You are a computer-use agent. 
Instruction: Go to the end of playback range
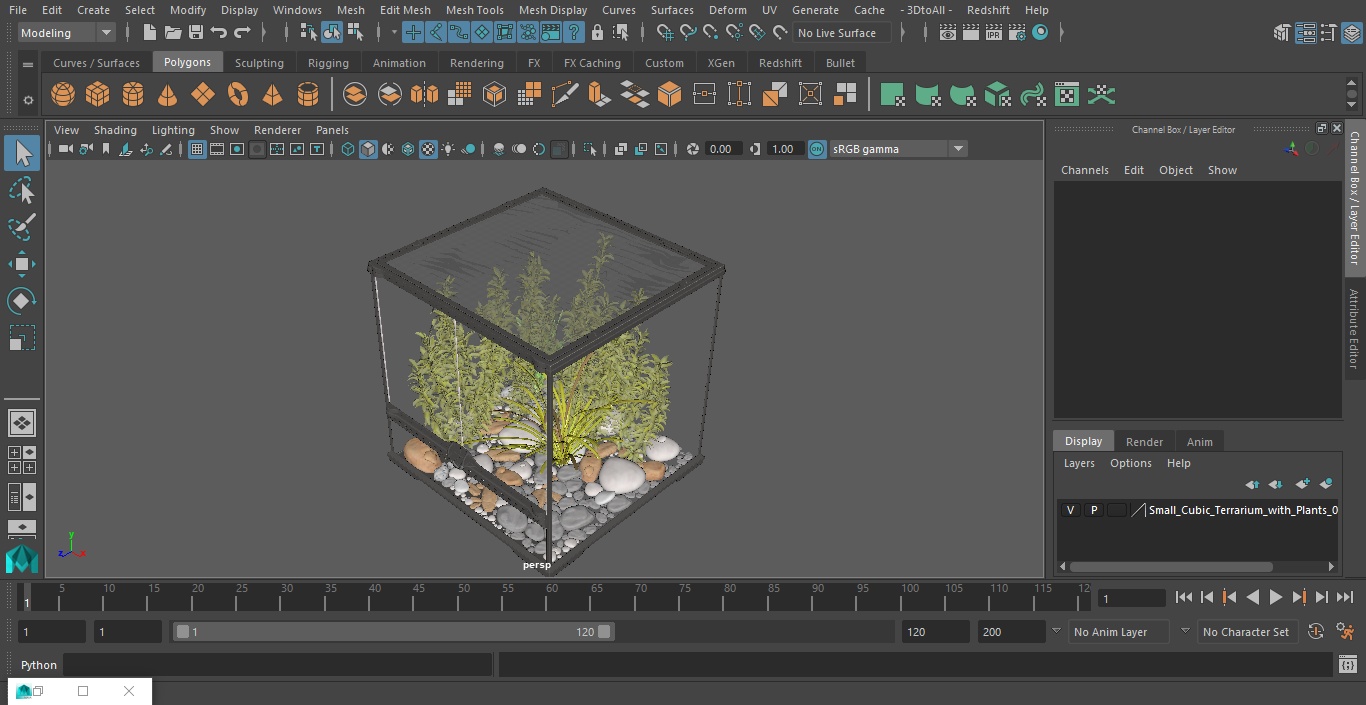tap(1344, 597)
